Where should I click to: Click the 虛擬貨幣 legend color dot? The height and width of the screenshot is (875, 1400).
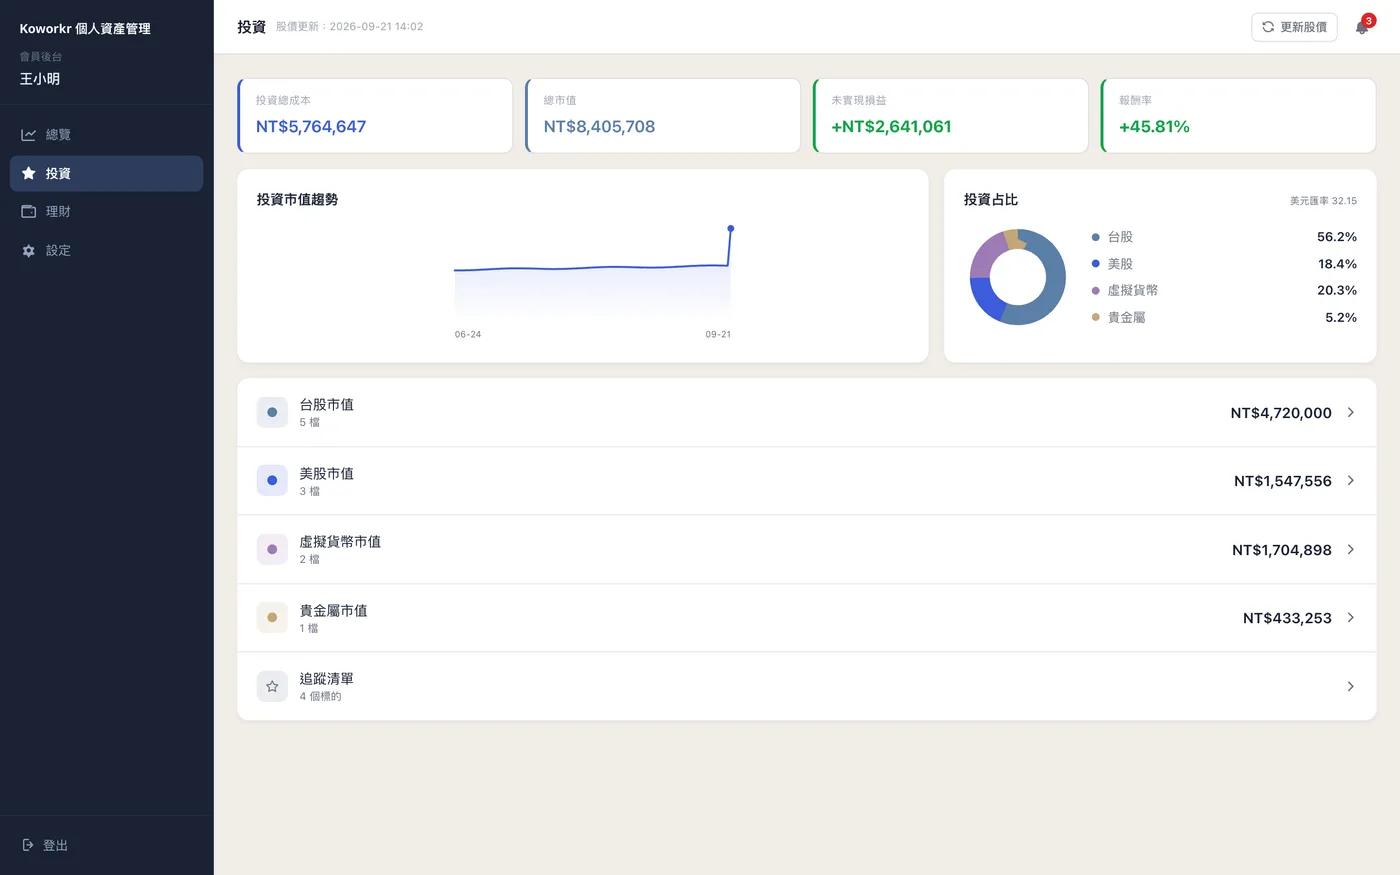pos(1096,290)
